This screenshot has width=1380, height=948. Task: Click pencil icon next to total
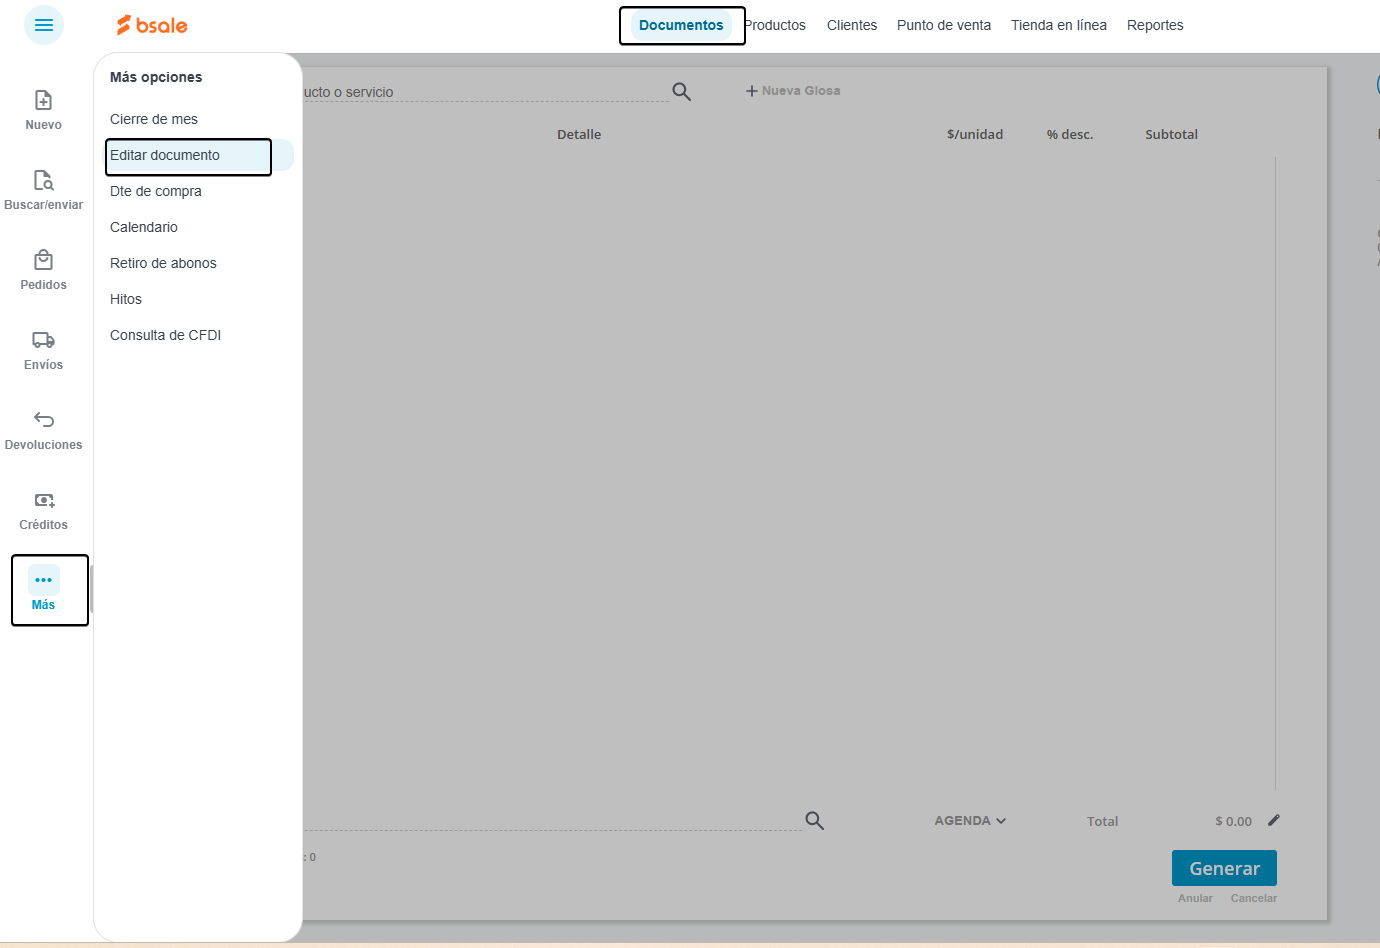1274,820
